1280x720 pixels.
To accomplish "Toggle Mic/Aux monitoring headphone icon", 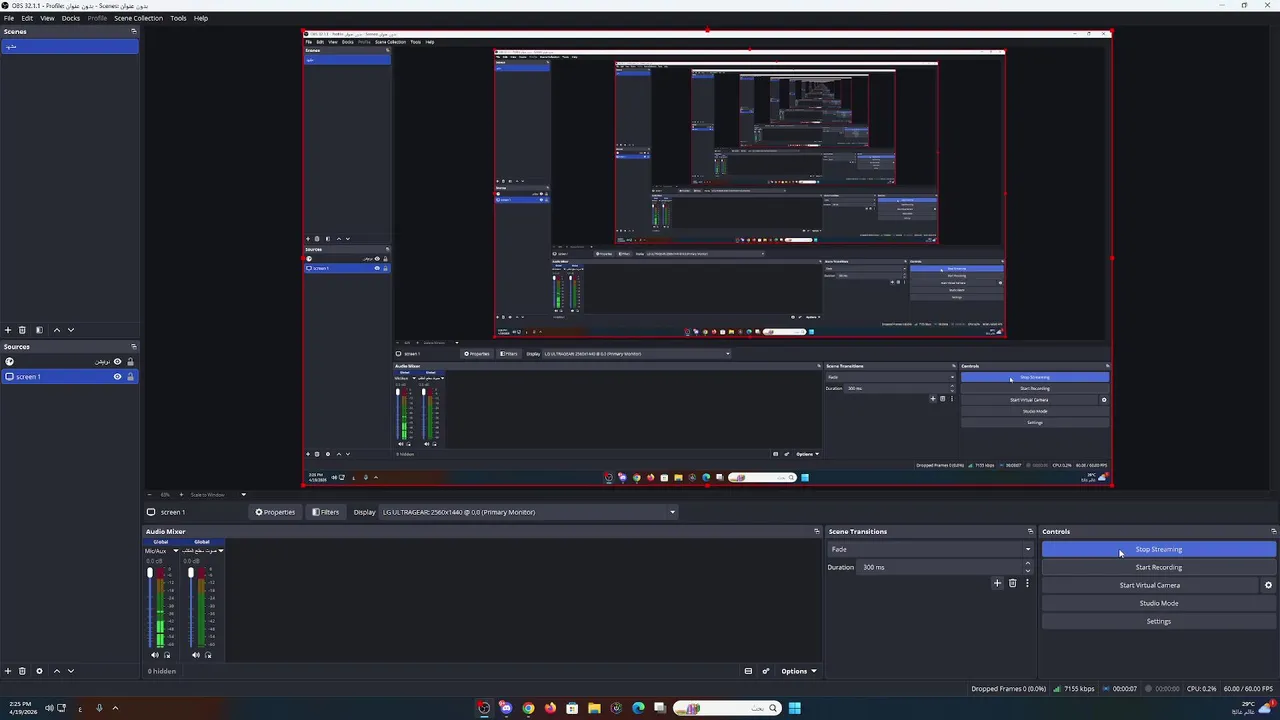I will point(167,655).
